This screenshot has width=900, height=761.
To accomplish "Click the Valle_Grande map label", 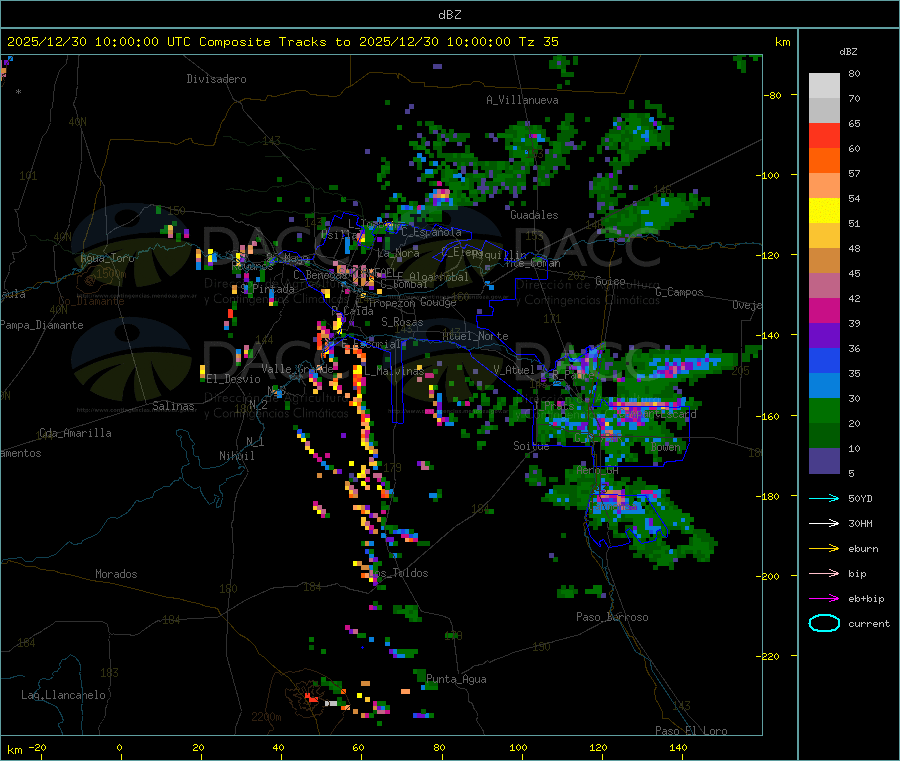I will point(298,369).
